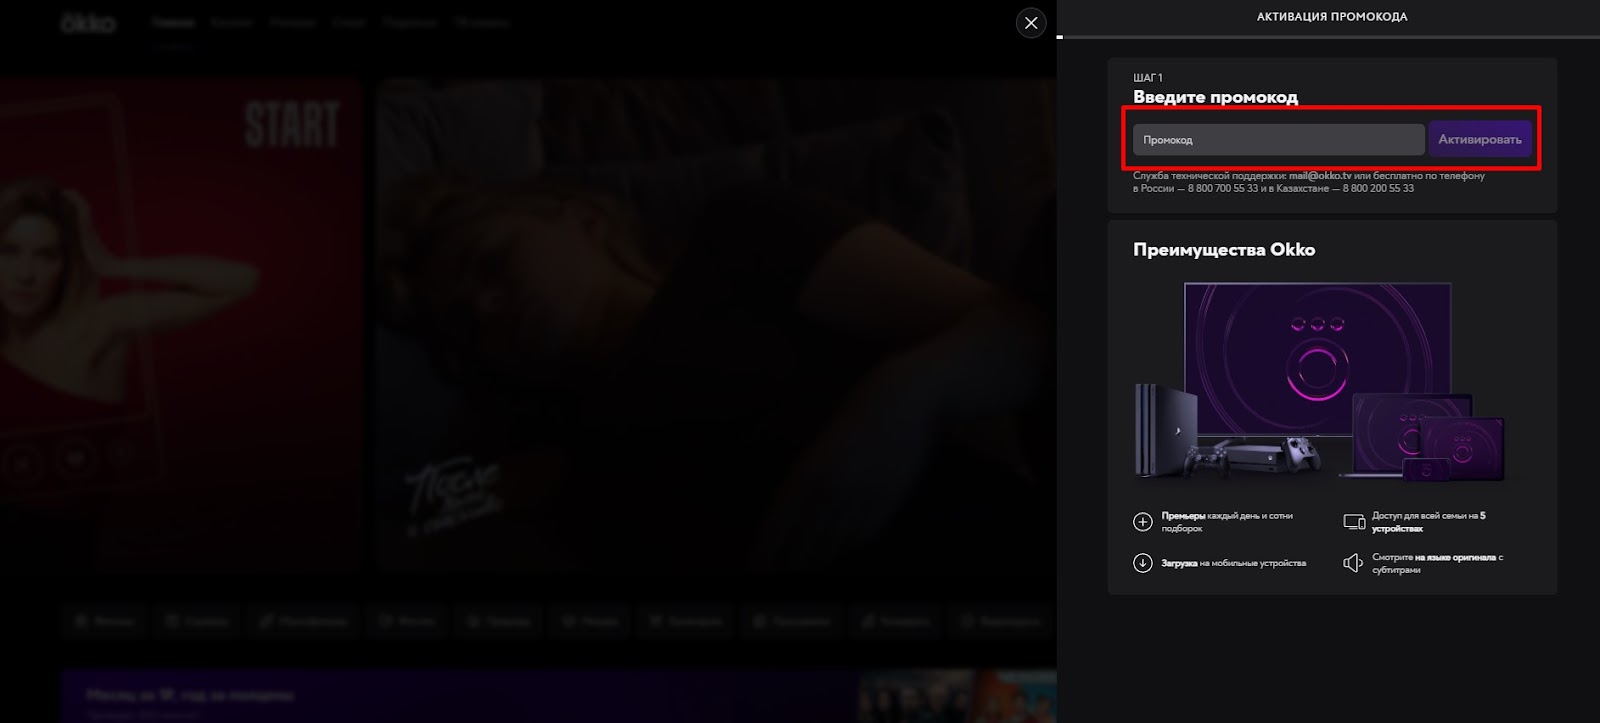
Task: Close the promo code activation panel
Action: pos(1031,23)
